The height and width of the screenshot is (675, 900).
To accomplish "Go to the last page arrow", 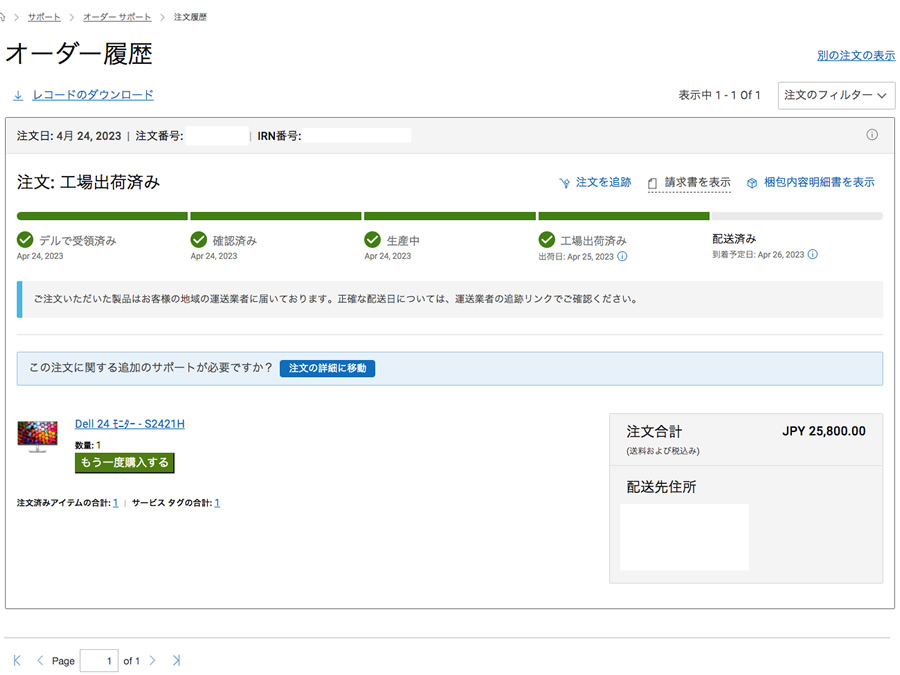I will (176, 661).
